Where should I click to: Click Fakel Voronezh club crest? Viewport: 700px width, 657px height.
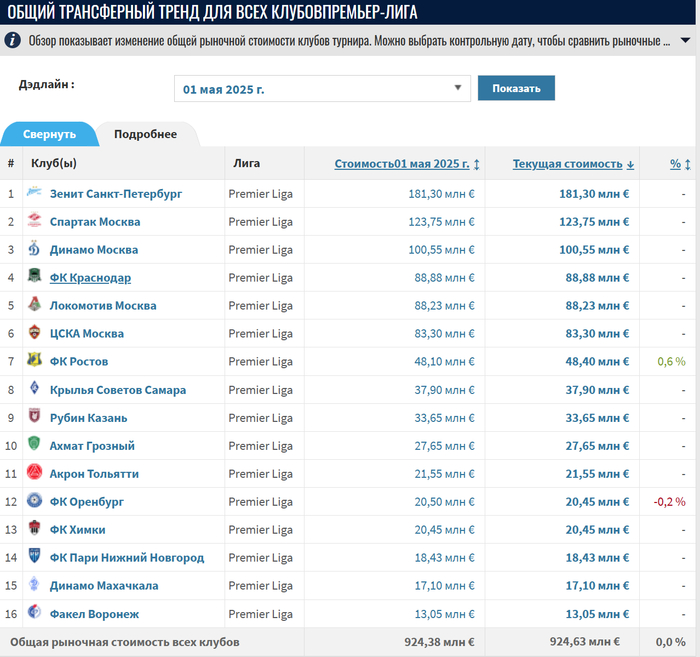click(x=34, y=612)
